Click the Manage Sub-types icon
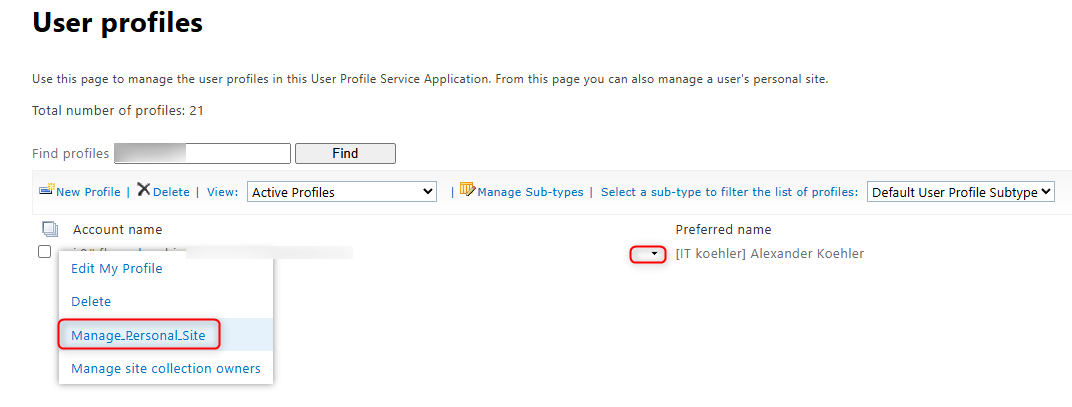 467,190
